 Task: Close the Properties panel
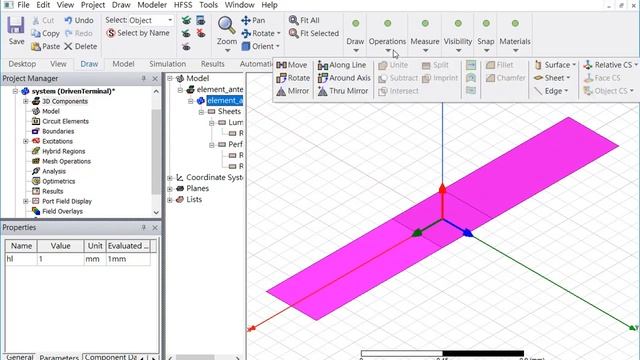click(x=155, y=227)
